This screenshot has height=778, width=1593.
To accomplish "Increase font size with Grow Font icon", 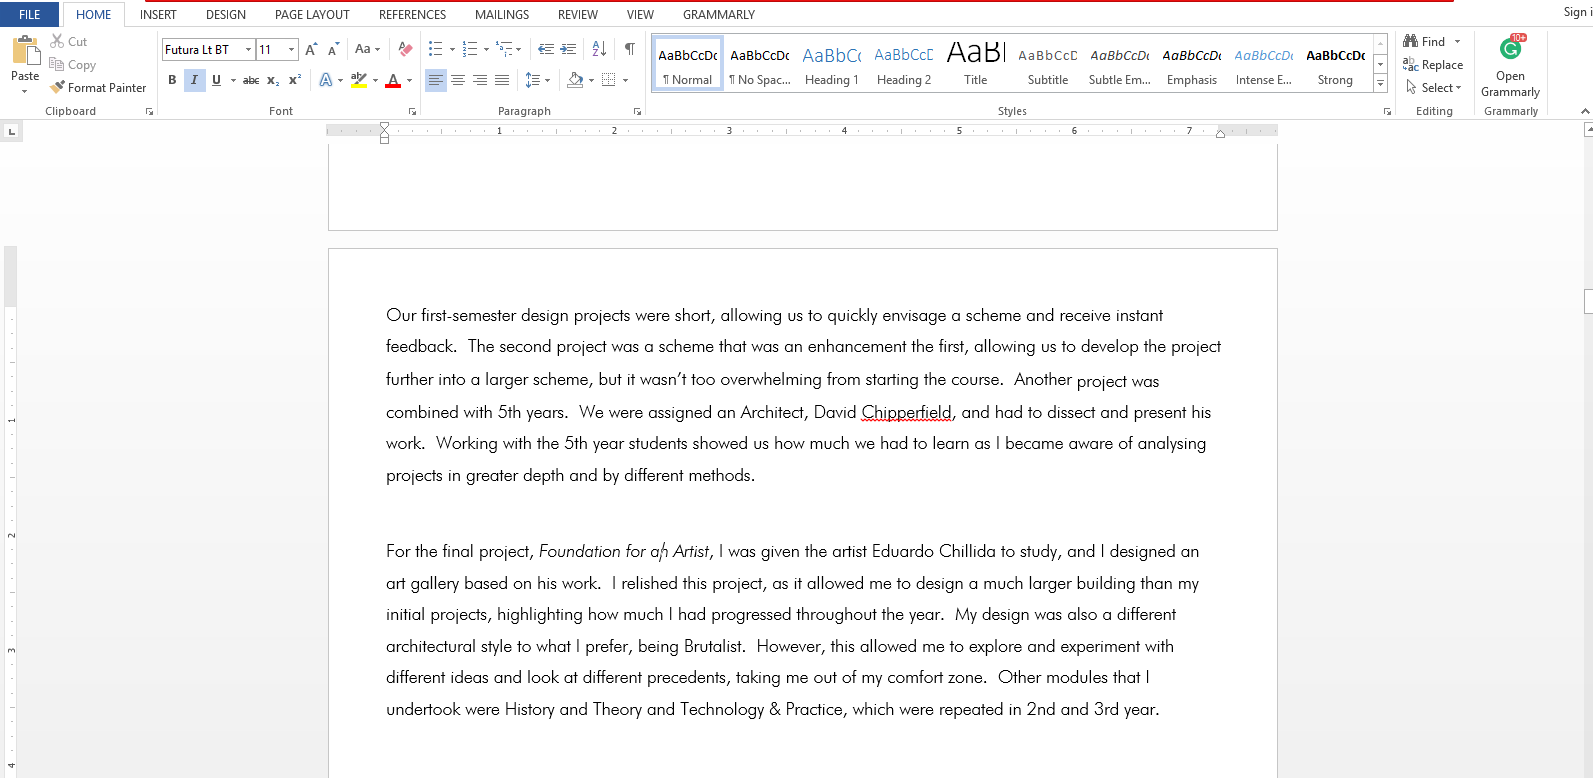I will click(x=311, y=49).
